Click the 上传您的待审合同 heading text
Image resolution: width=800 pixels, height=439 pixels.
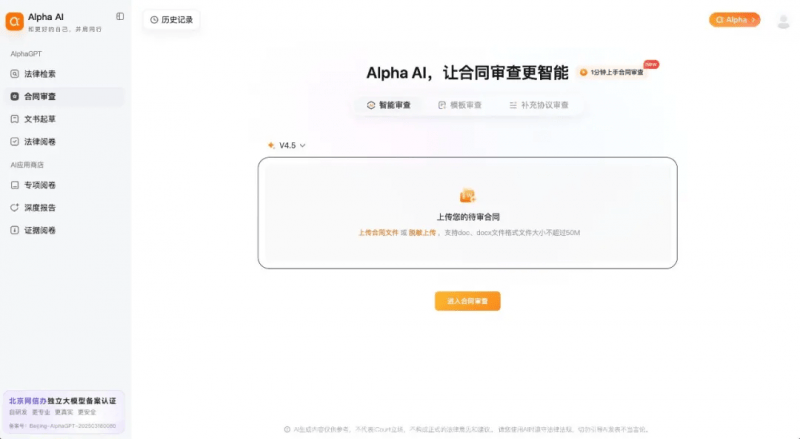coord(468,217)
